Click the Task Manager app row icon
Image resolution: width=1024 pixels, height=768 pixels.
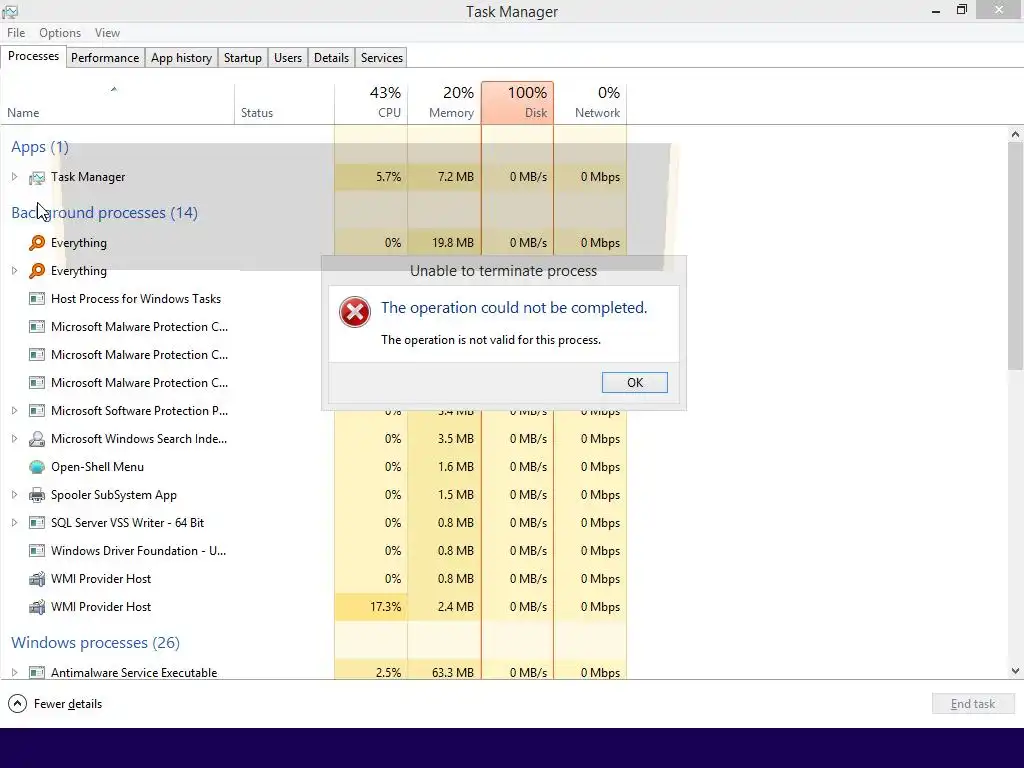(37, 177)
